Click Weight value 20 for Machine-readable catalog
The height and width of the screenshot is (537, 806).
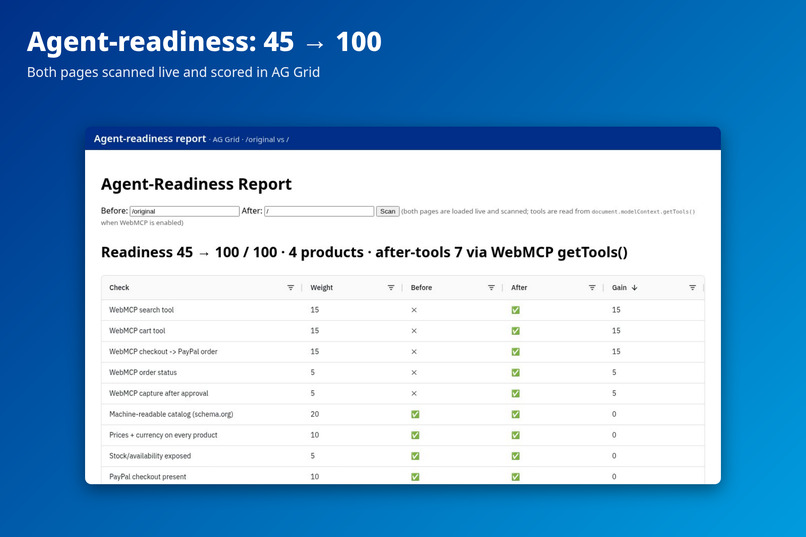[315, 414]
